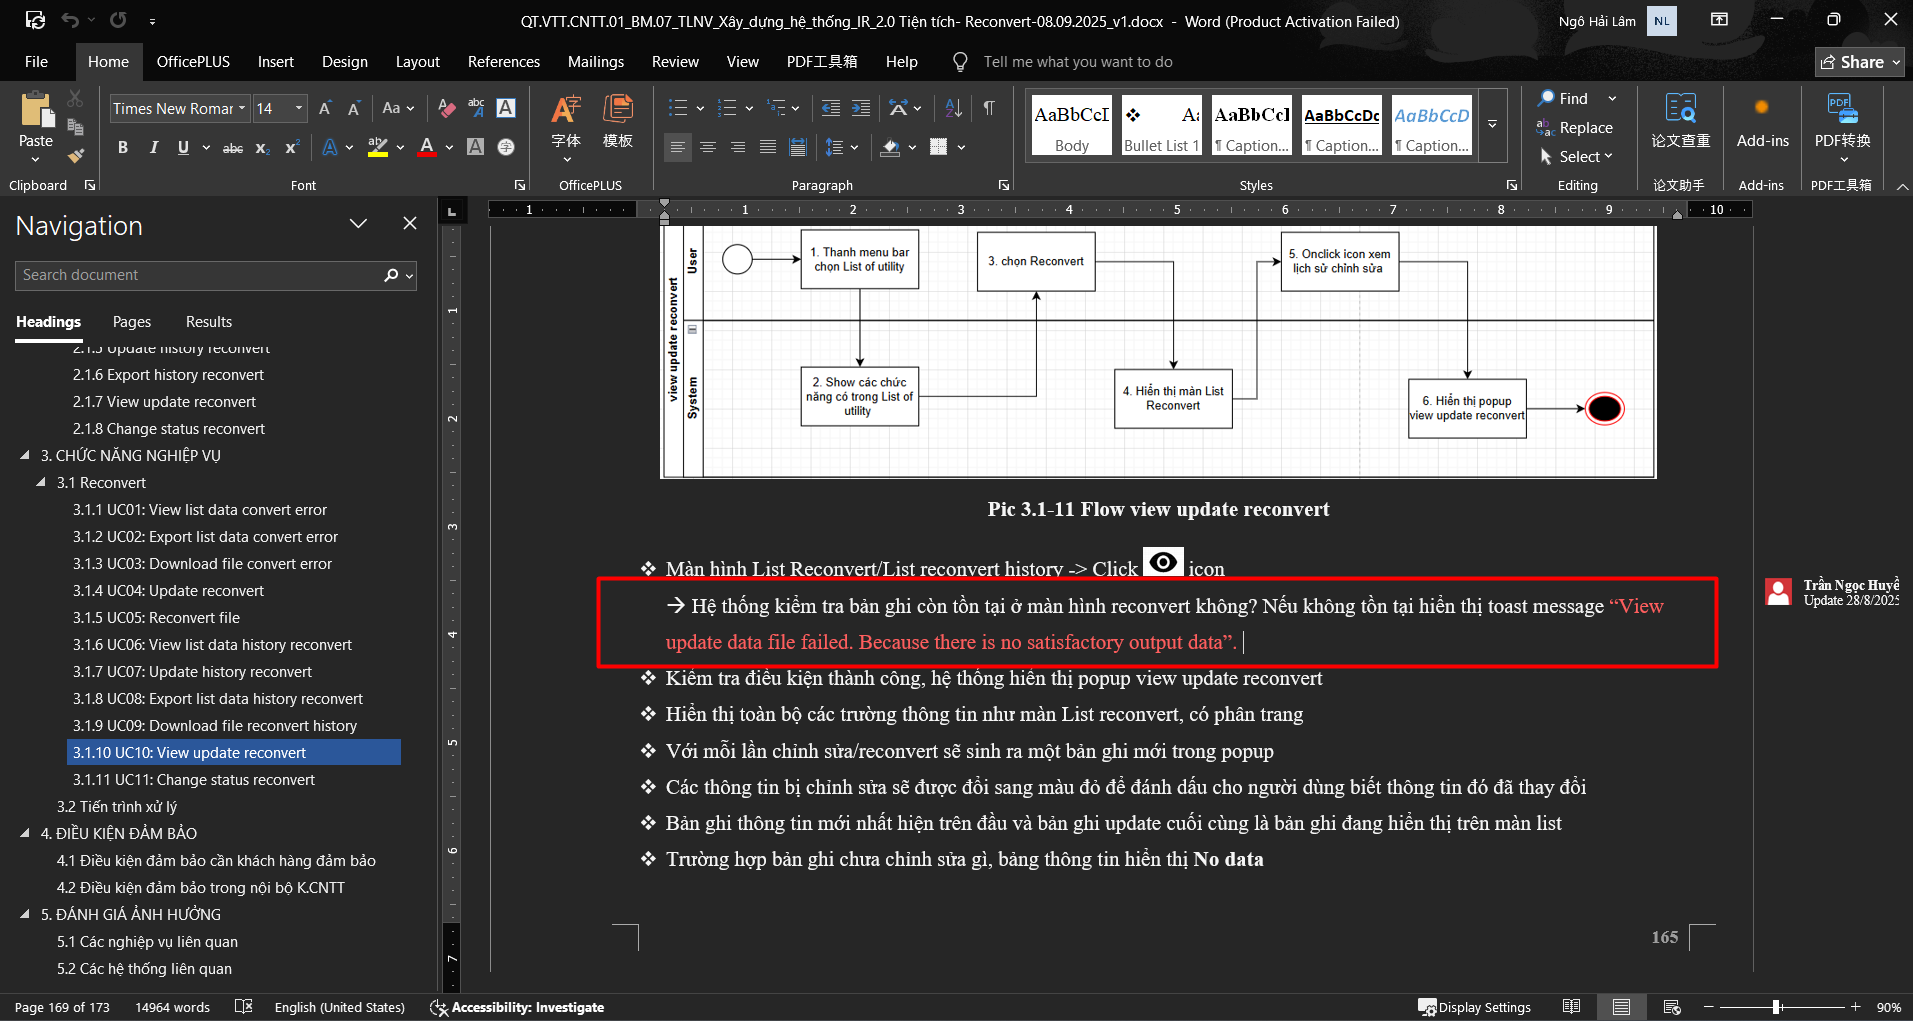Toggle Justify text alignment

(767, 148)
